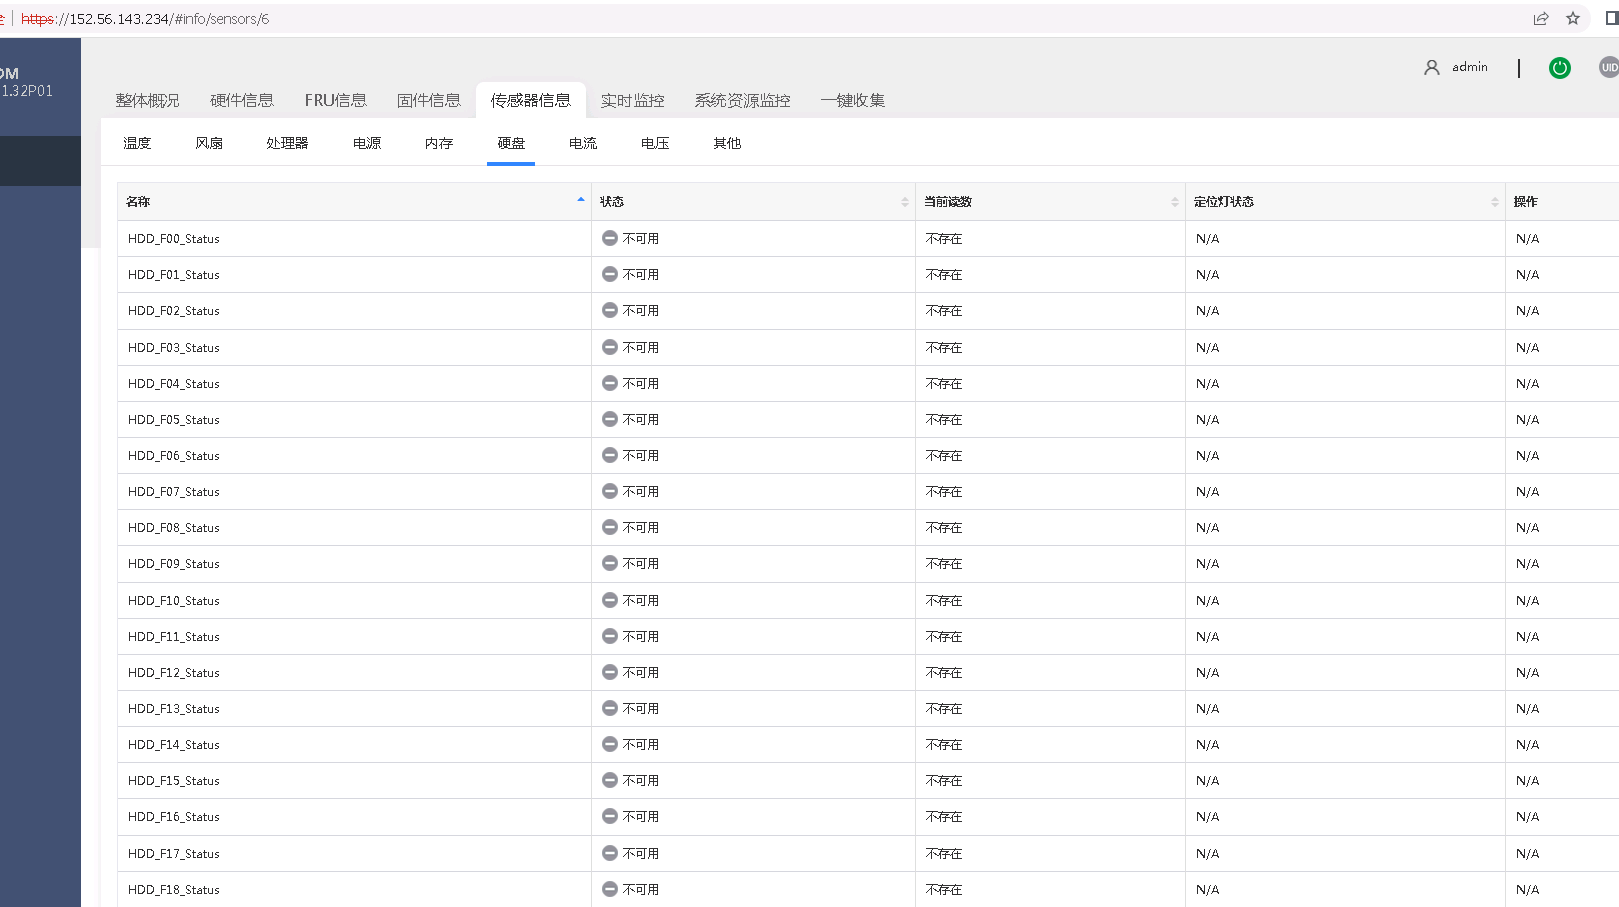Click the green power status icon
Viewport: 1619px width, 907px height.
[1559, 68]
